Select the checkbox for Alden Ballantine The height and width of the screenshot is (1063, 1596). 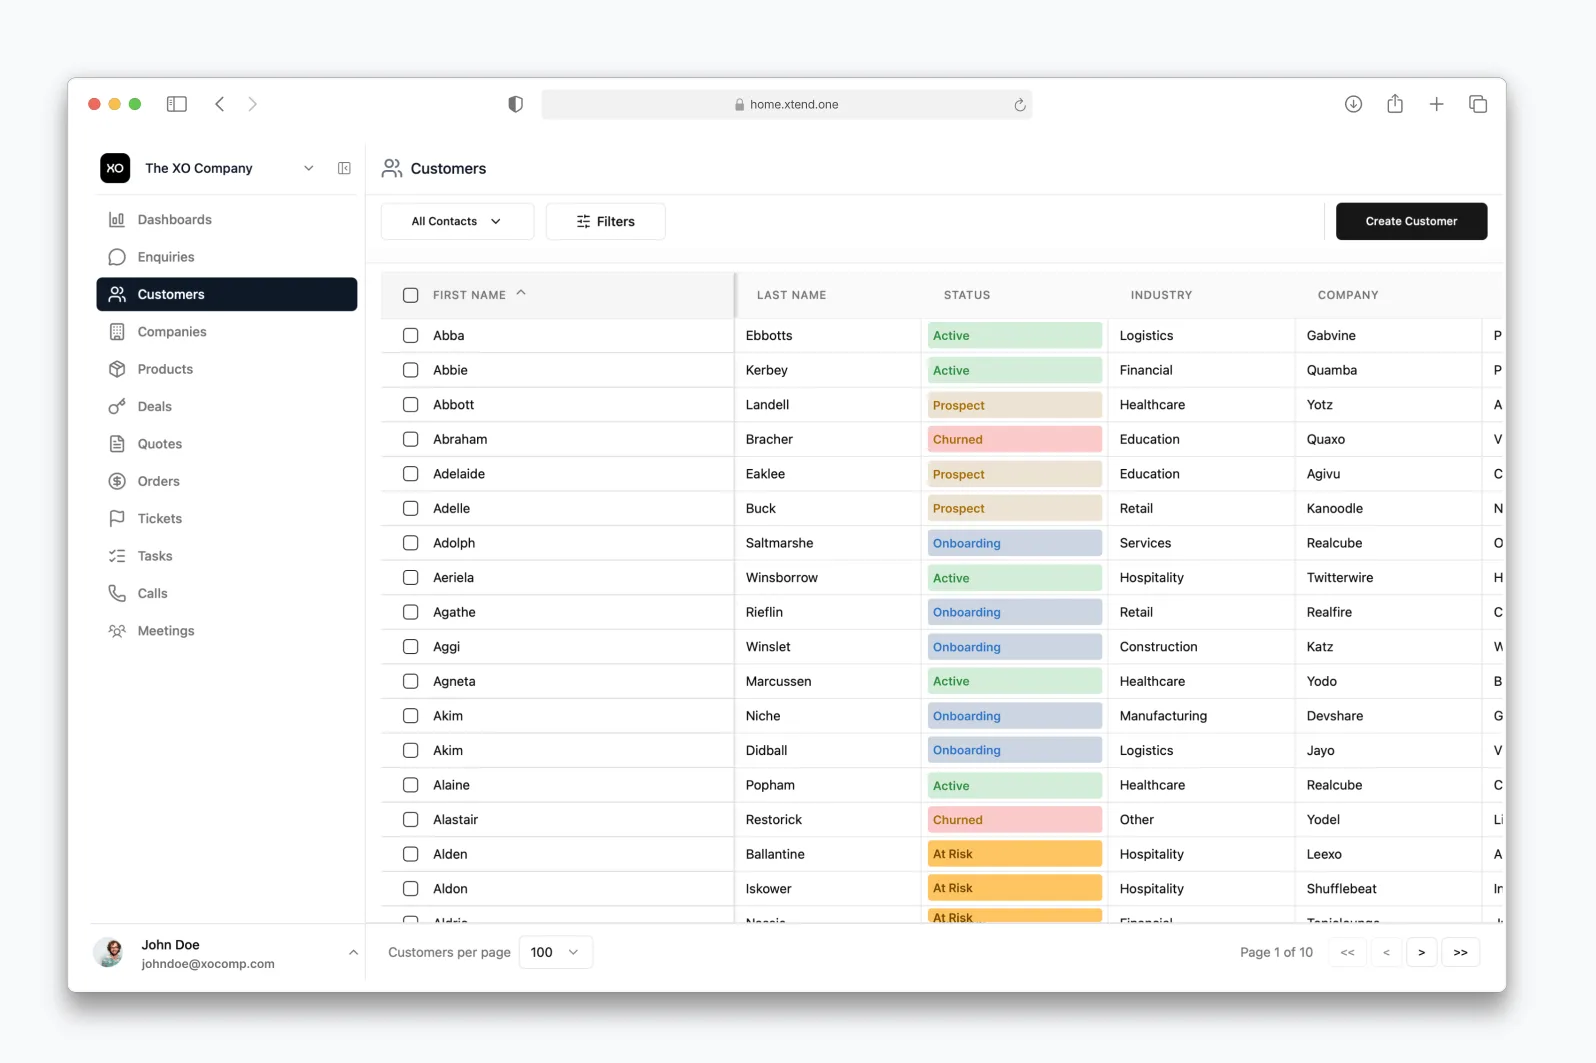[410, 854]
